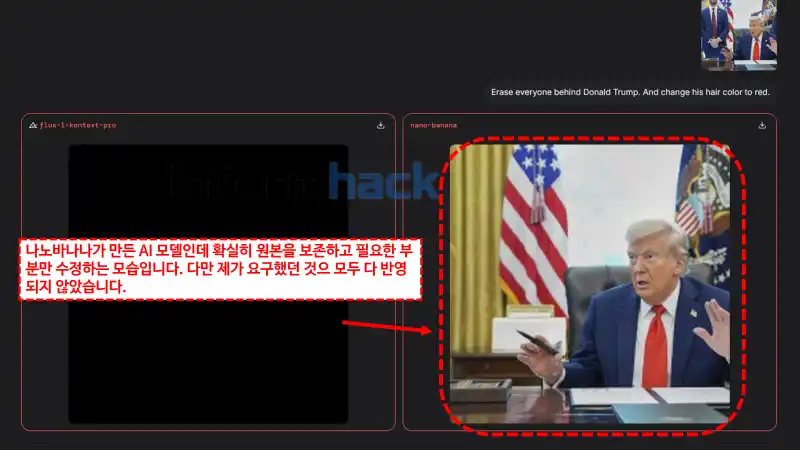The height and width of the screenshot is (450, 800).
Task: Click the 'Erase everyone behind' prompt message
Action: coord(629,92)
